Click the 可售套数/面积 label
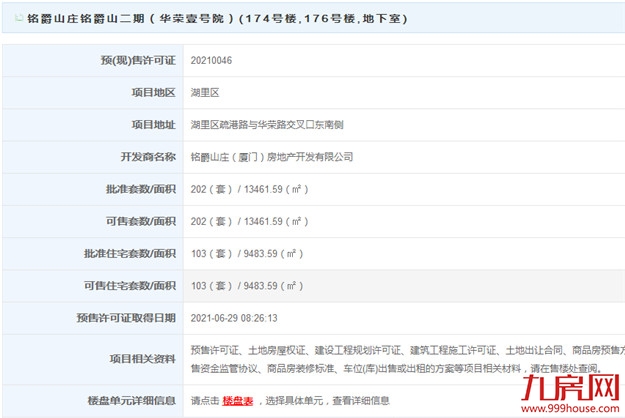The height and width of the screenshot is (418, 625). 141,222
